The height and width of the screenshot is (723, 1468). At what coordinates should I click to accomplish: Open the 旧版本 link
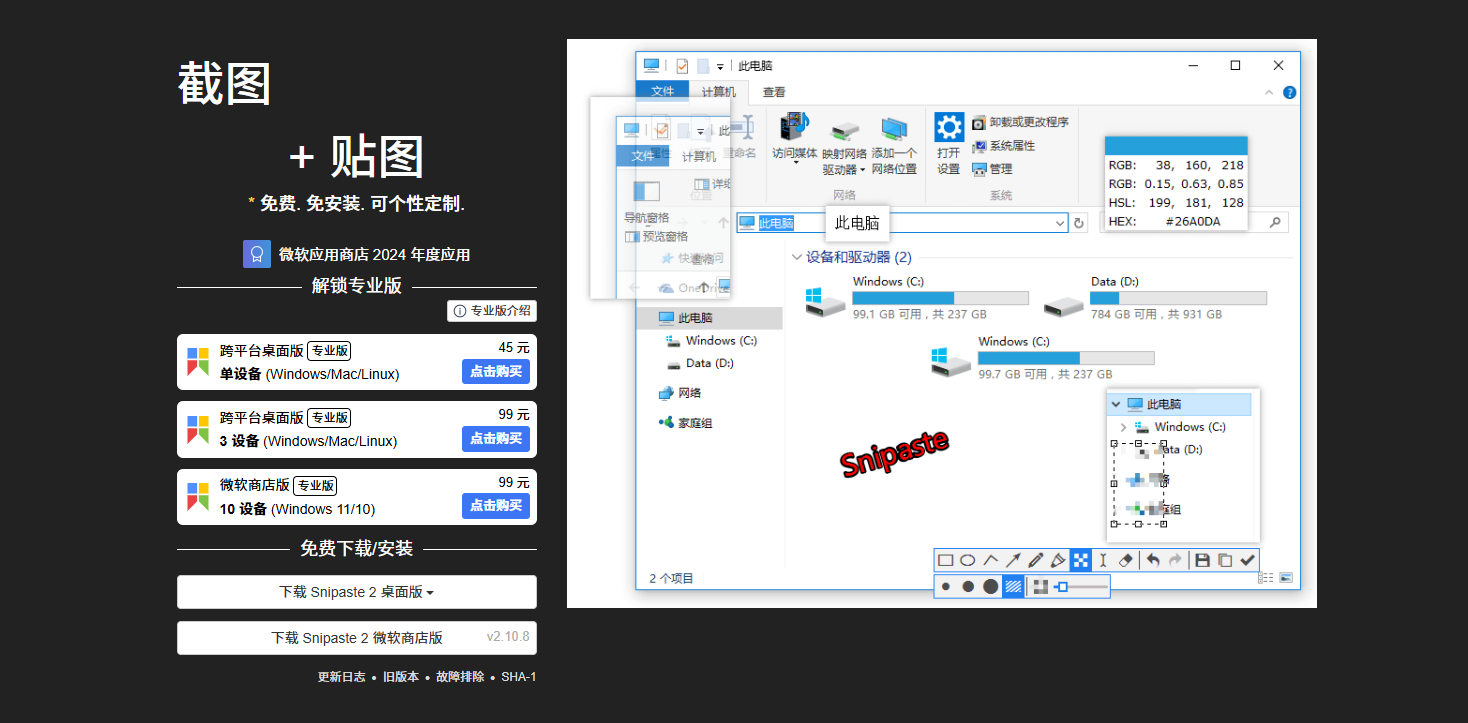401,677
